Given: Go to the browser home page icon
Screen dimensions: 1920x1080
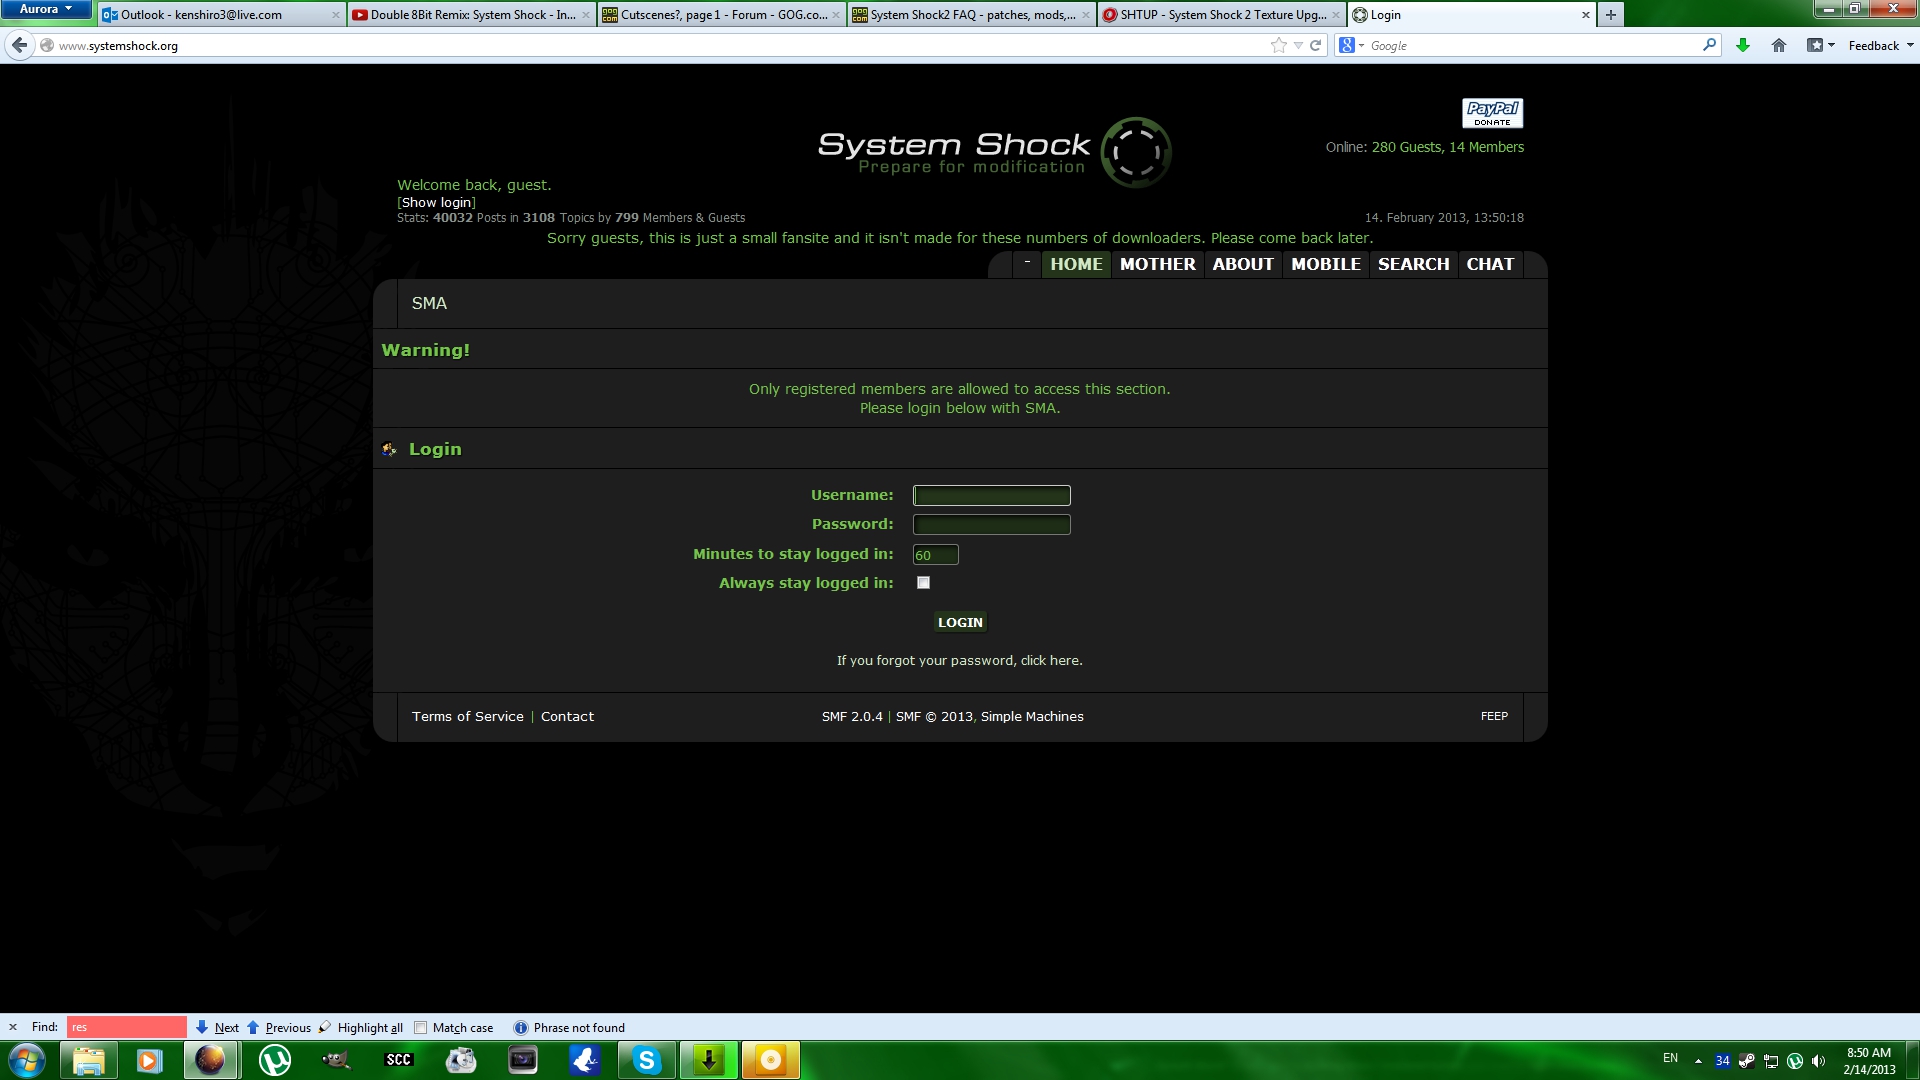Looking at the screenshot, I should click(1779, 45).
